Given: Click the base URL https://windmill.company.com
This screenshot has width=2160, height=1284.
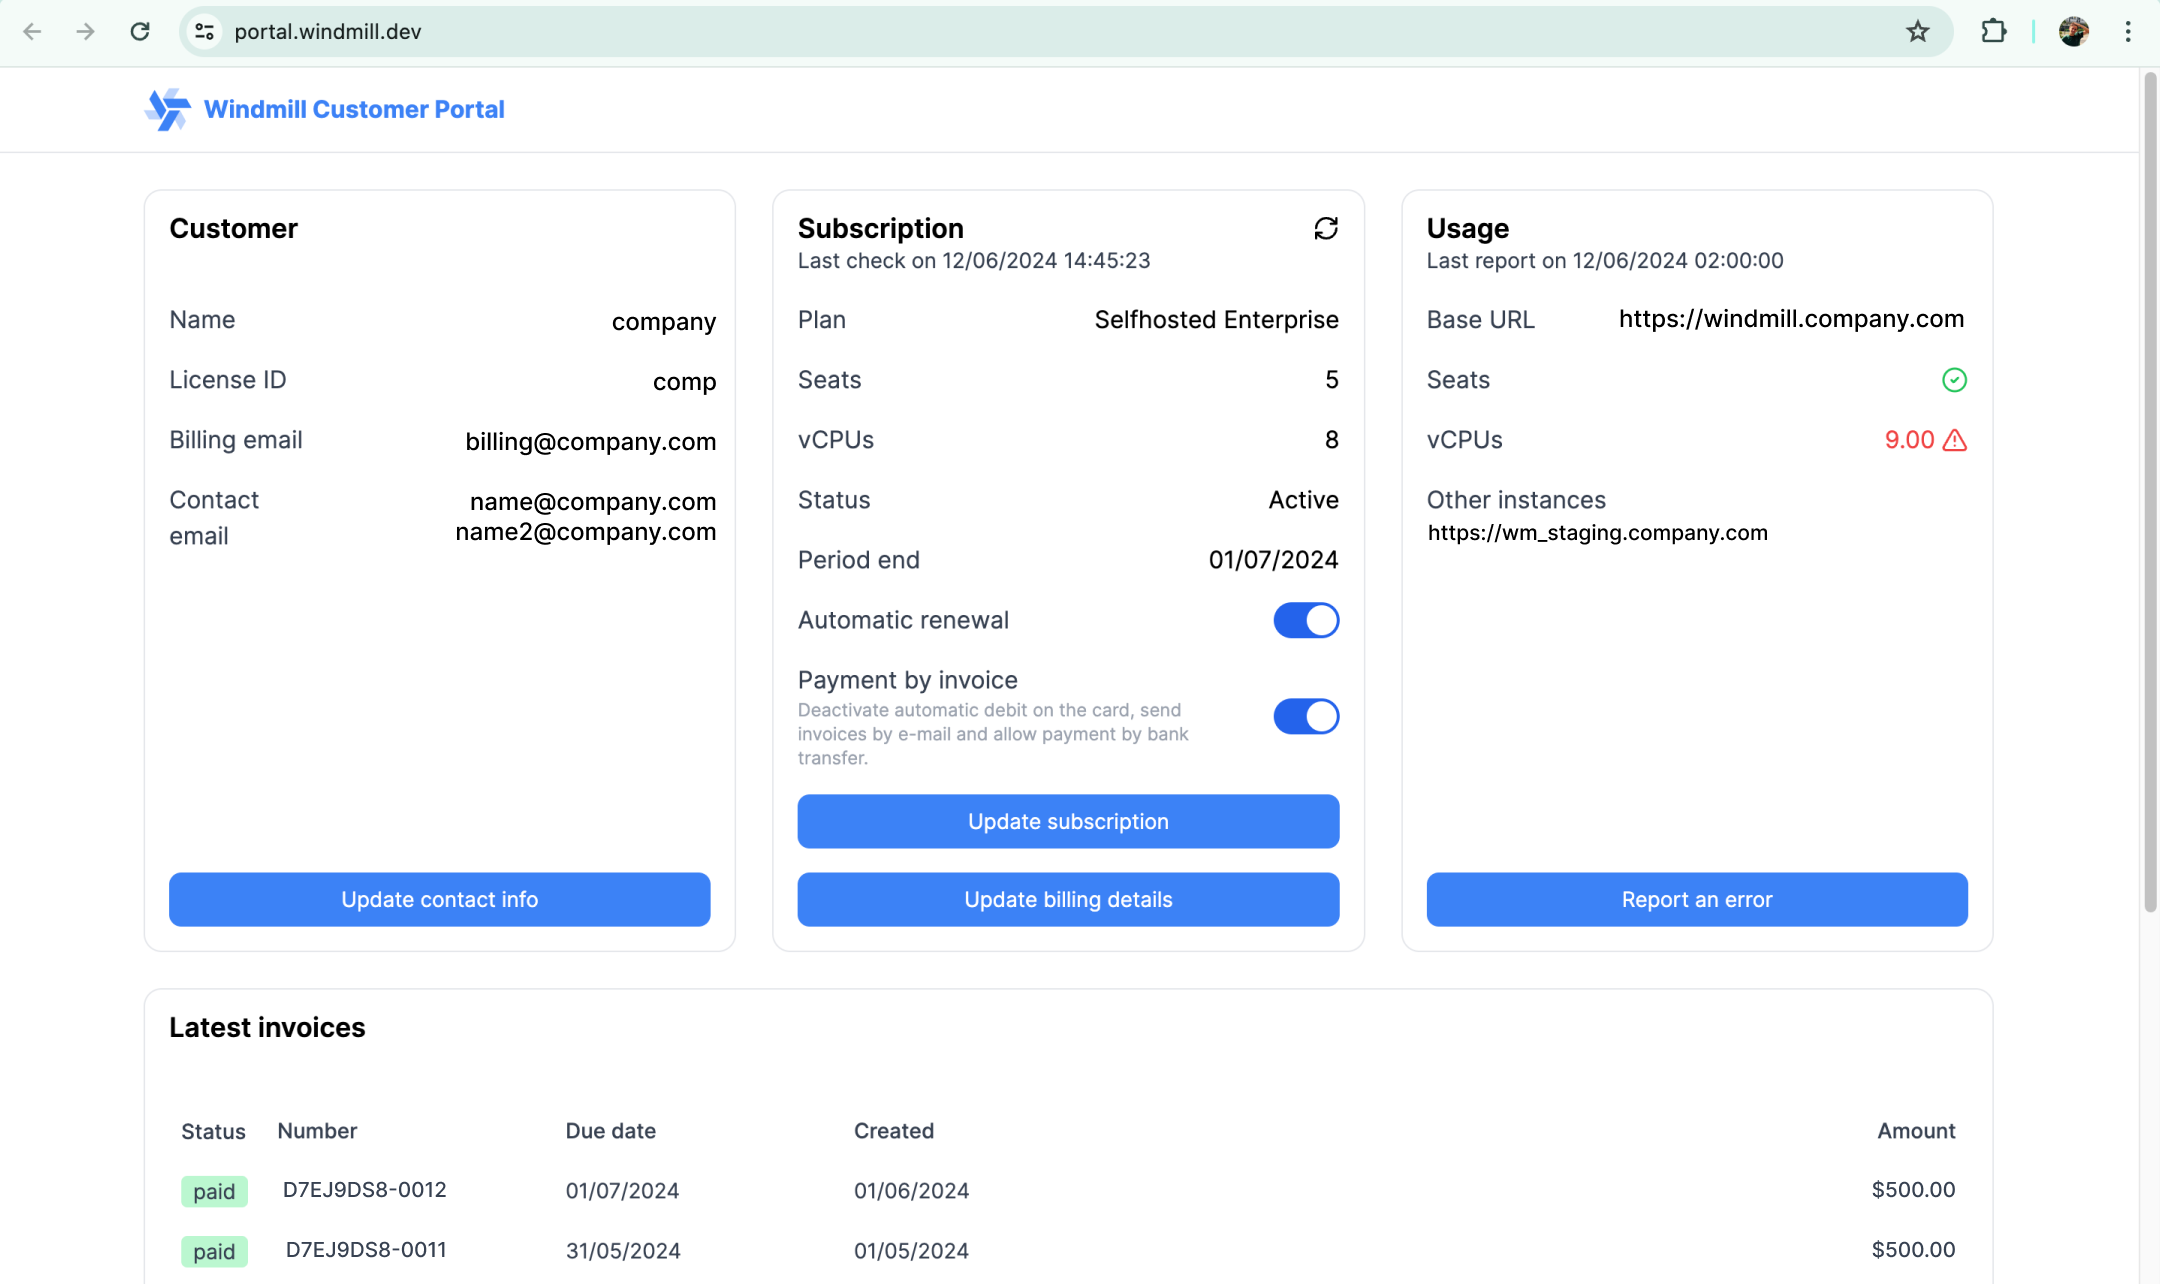Looking at the screenshot, I should click(x=1791, y=319).
